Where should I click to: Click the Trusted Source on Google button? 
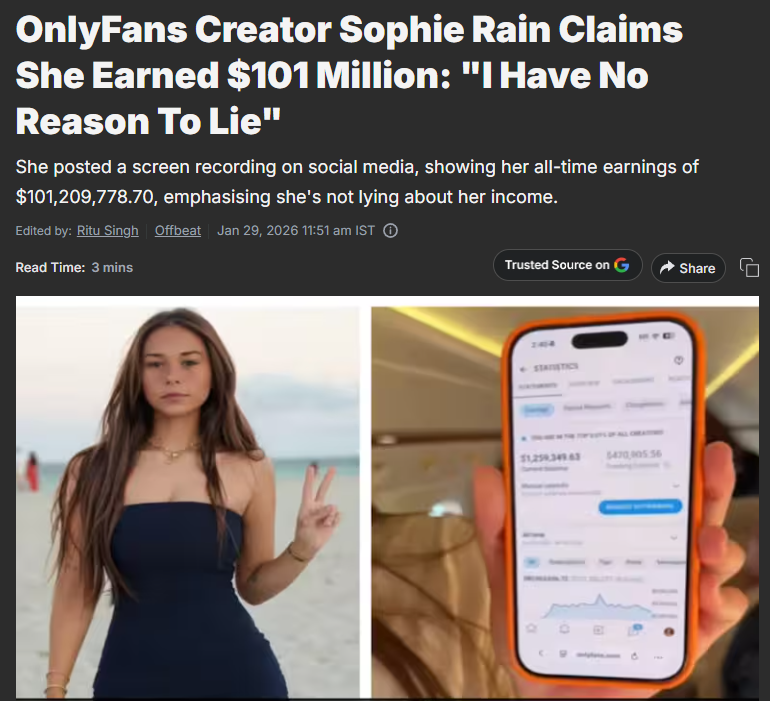pyautogui.click(x=568, y=265)
